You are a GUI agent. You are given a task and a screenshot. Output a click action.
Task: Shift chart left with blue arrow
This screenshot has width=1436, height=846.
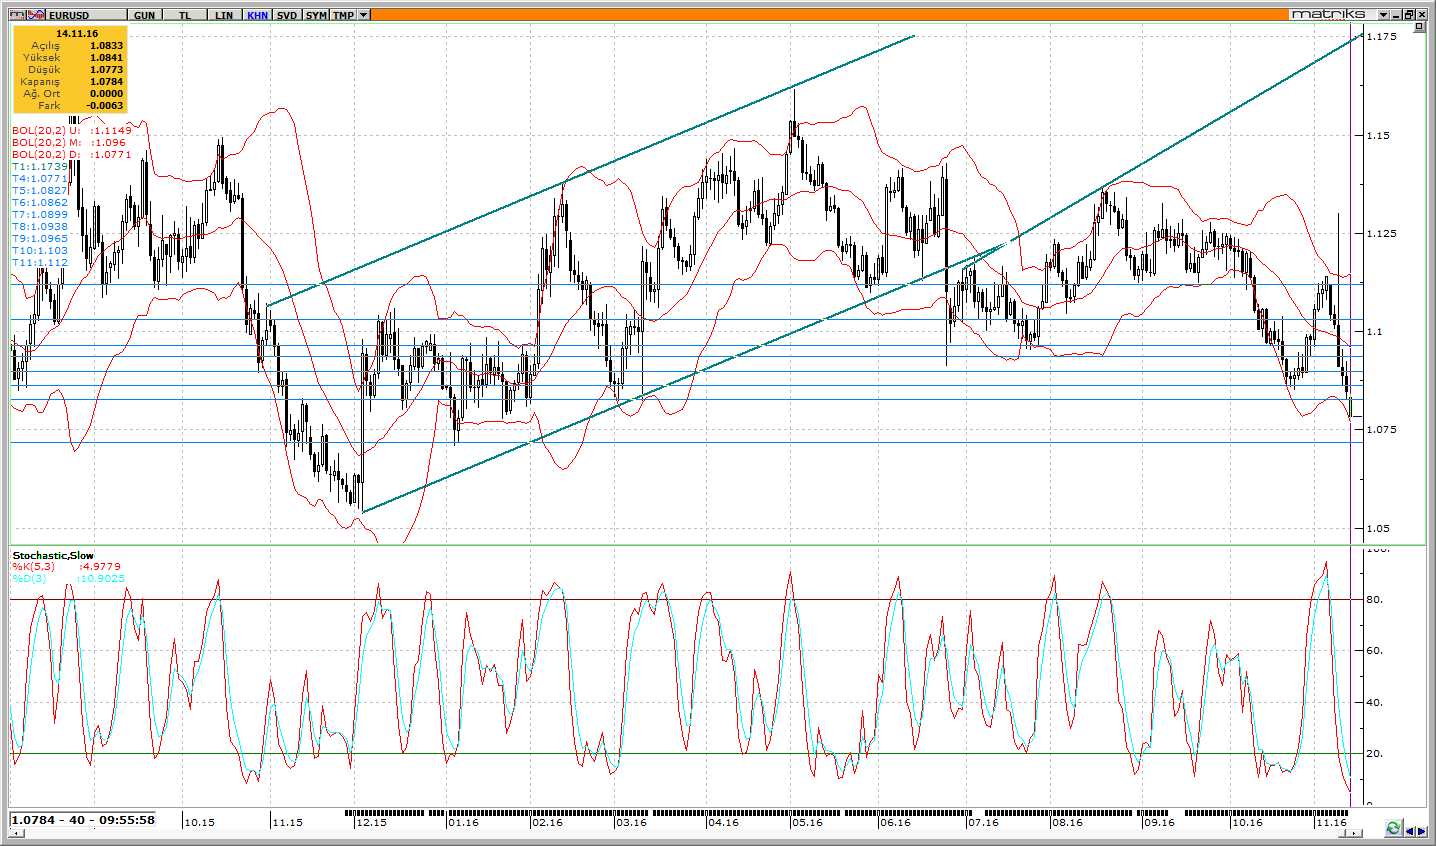(1410, 830)
